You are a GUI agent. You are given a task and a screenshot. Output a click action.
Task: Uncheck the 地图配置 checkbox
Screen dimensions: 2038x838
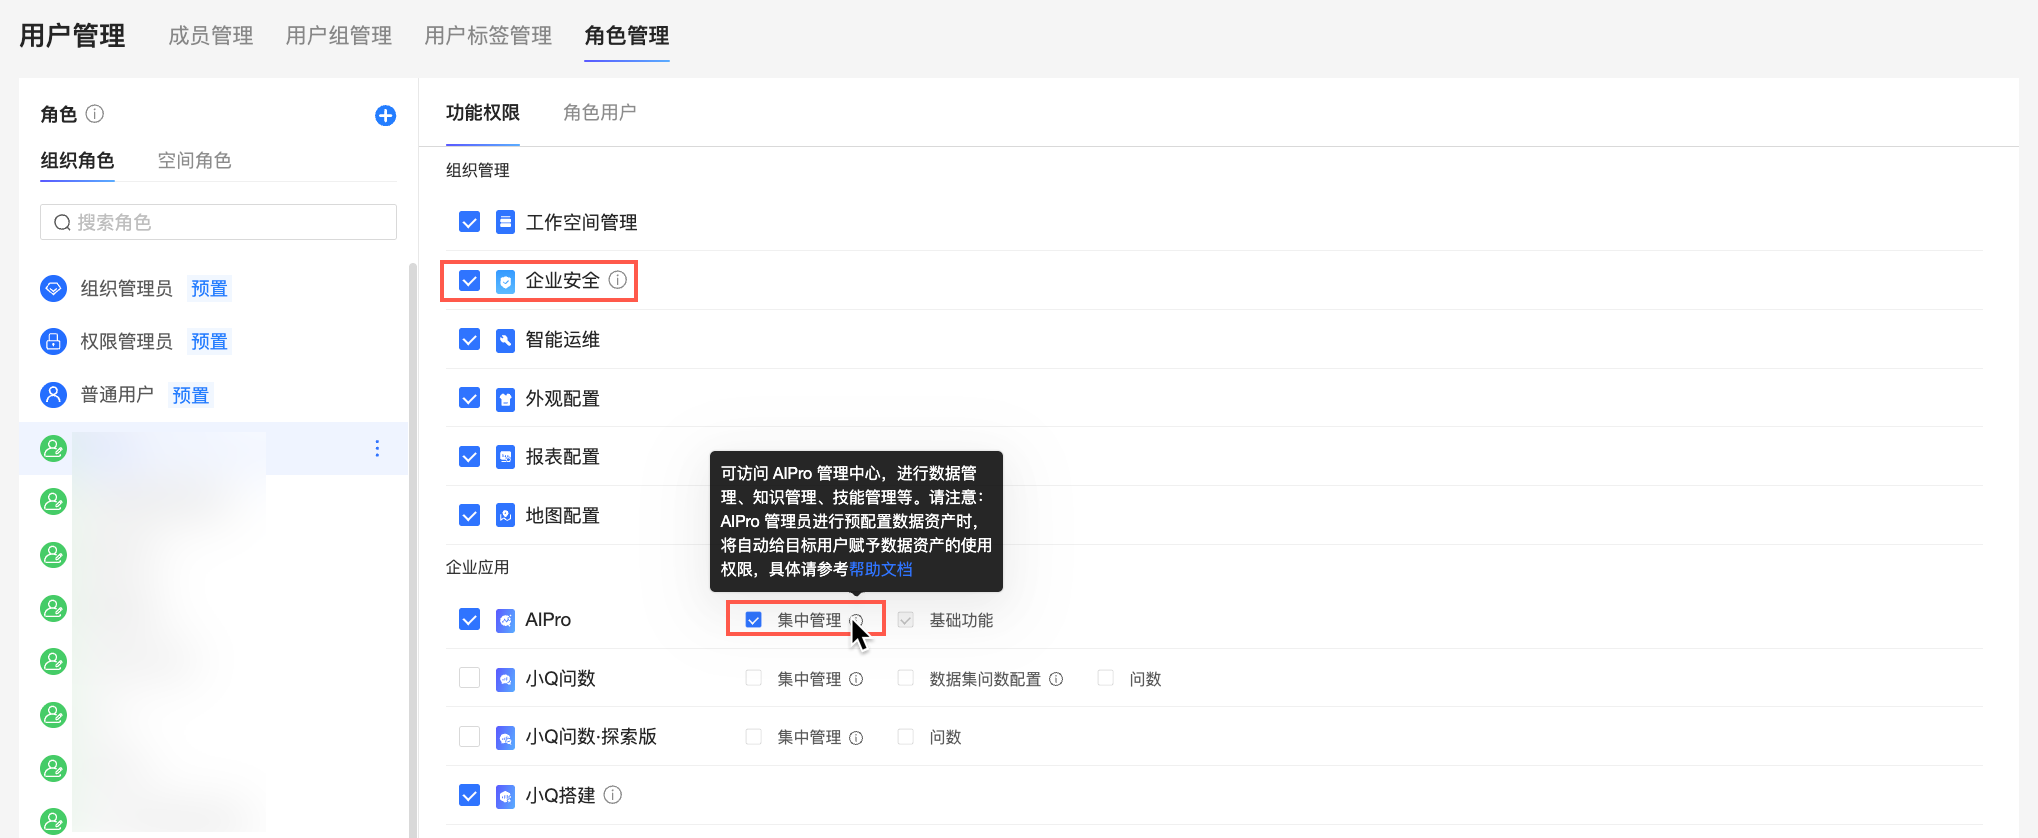[x=469, y=515]
